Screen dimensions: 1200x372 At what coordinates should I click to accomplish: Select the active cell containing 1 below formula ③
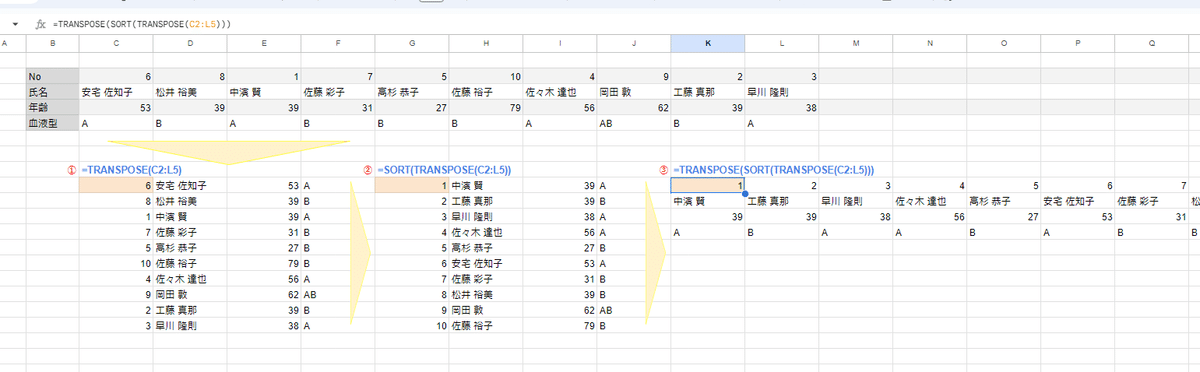708,185
